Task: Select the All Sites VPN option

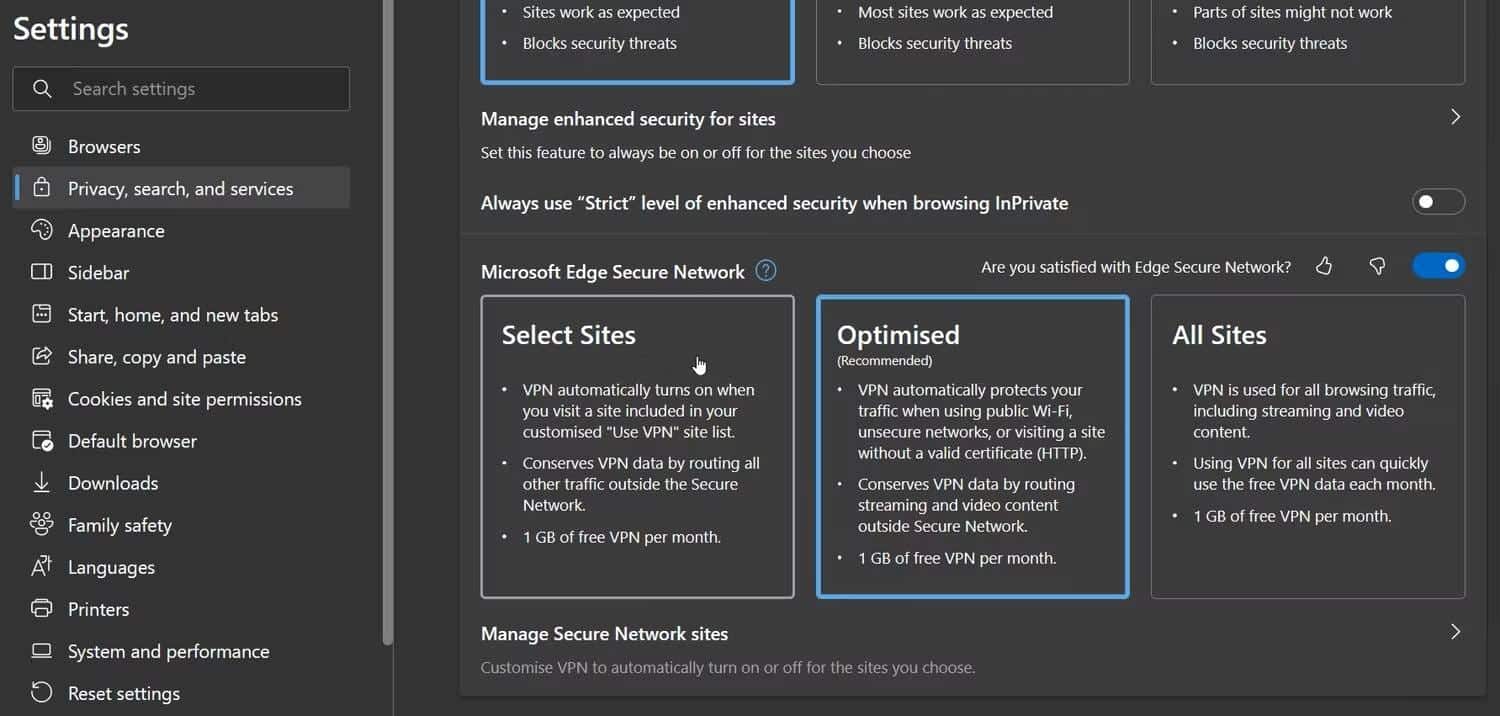Action: point(1307,447)
